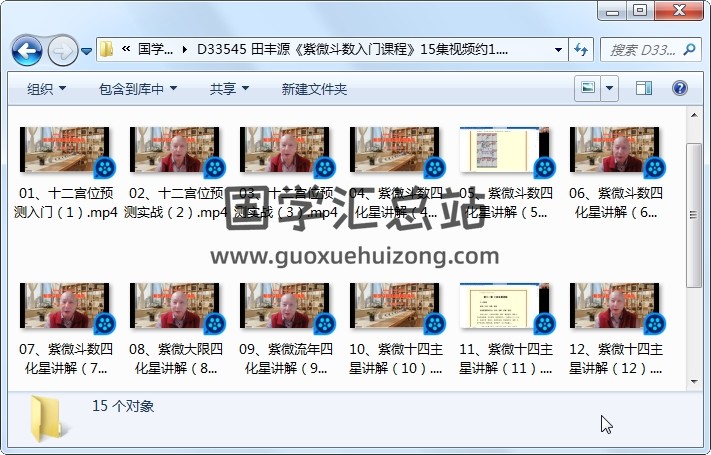Click the 国学 breadcrumb in address bar
Image resolution: width=711 pixels, height=455 pixels.
click(x=155, y=49)
